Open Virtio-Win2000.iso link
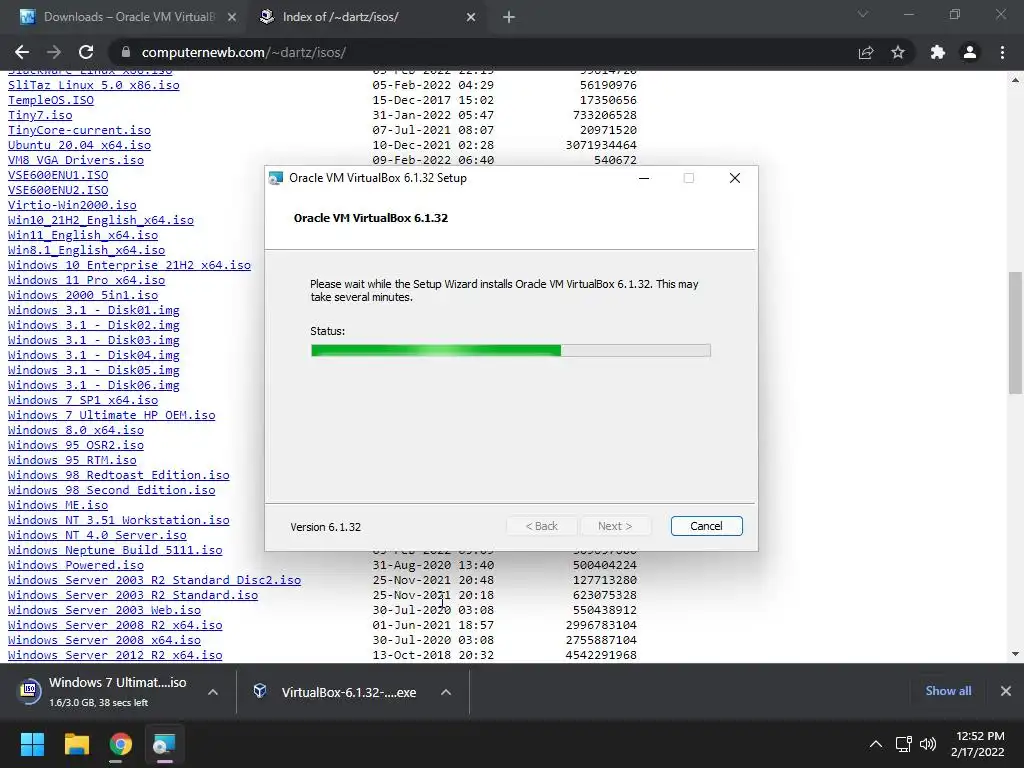This screenshot has width=1024, height=768. [72, 205]
